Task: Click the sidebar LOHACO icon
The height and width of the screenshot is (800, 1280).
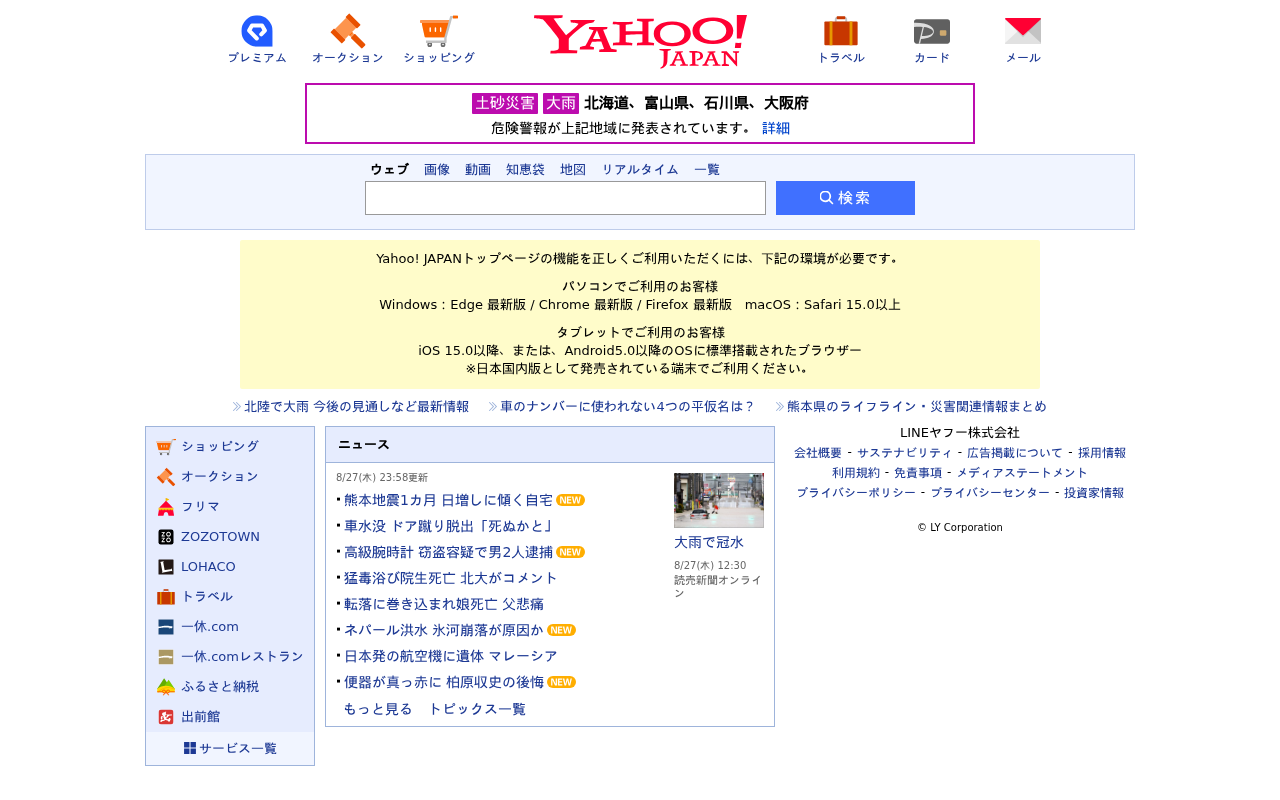Action: pos(166,567)
